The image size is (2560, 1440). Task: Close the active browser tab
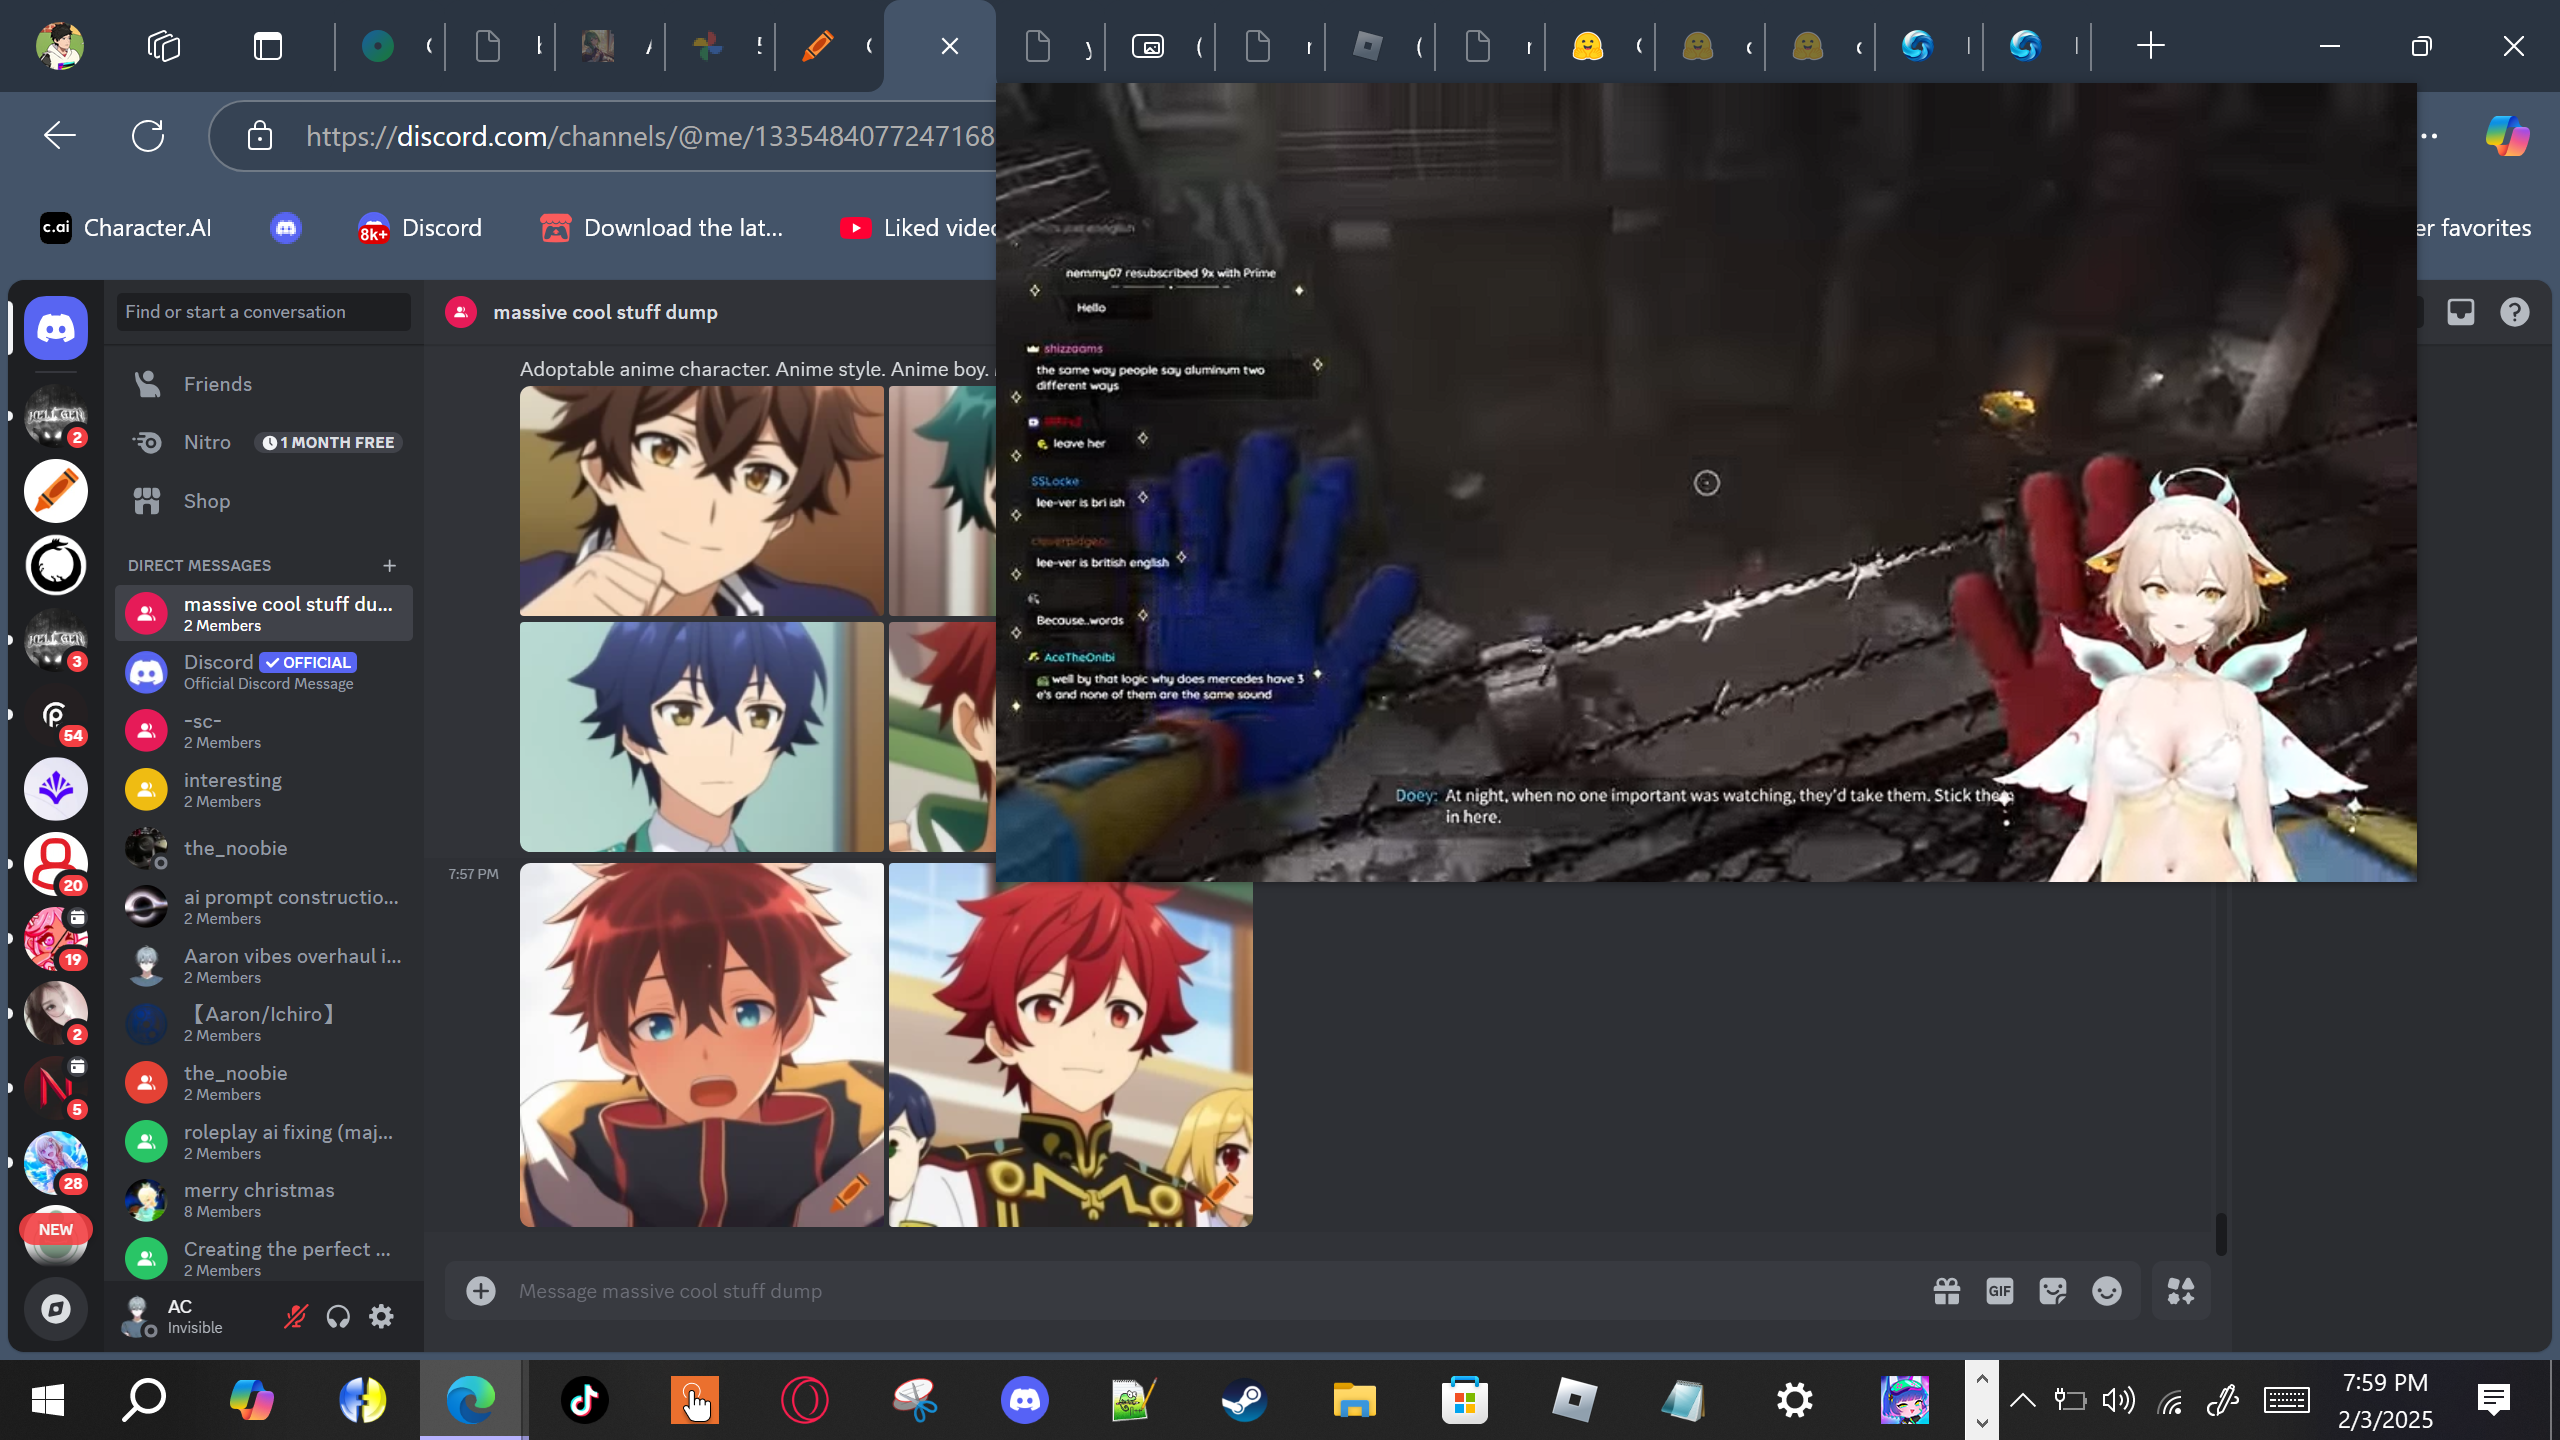pyautogui.click(x=950, y=46)
